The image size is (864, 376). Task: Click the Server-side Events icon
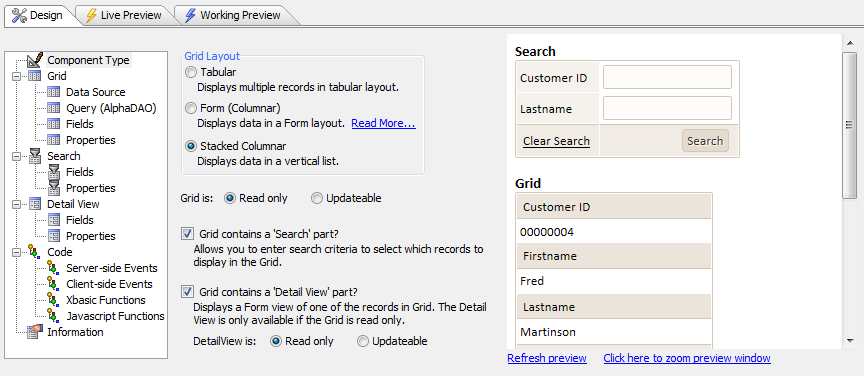click(53, 268)
